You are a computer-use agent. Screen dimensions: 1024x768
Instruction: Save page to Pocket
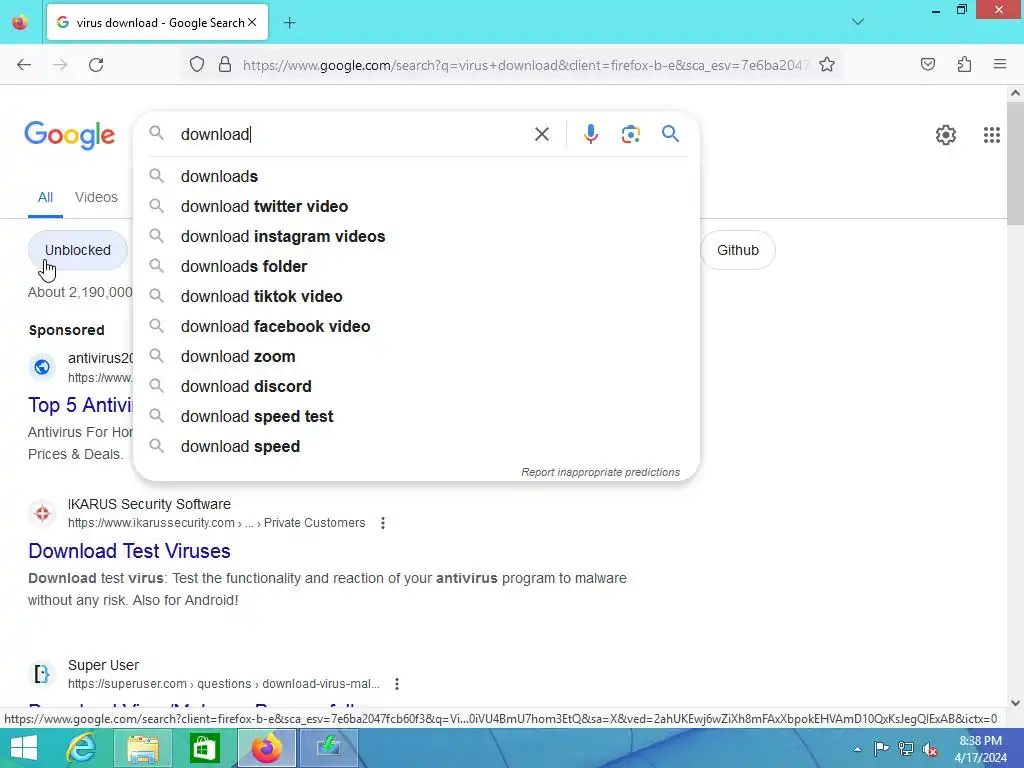click(x=927, y=65)
